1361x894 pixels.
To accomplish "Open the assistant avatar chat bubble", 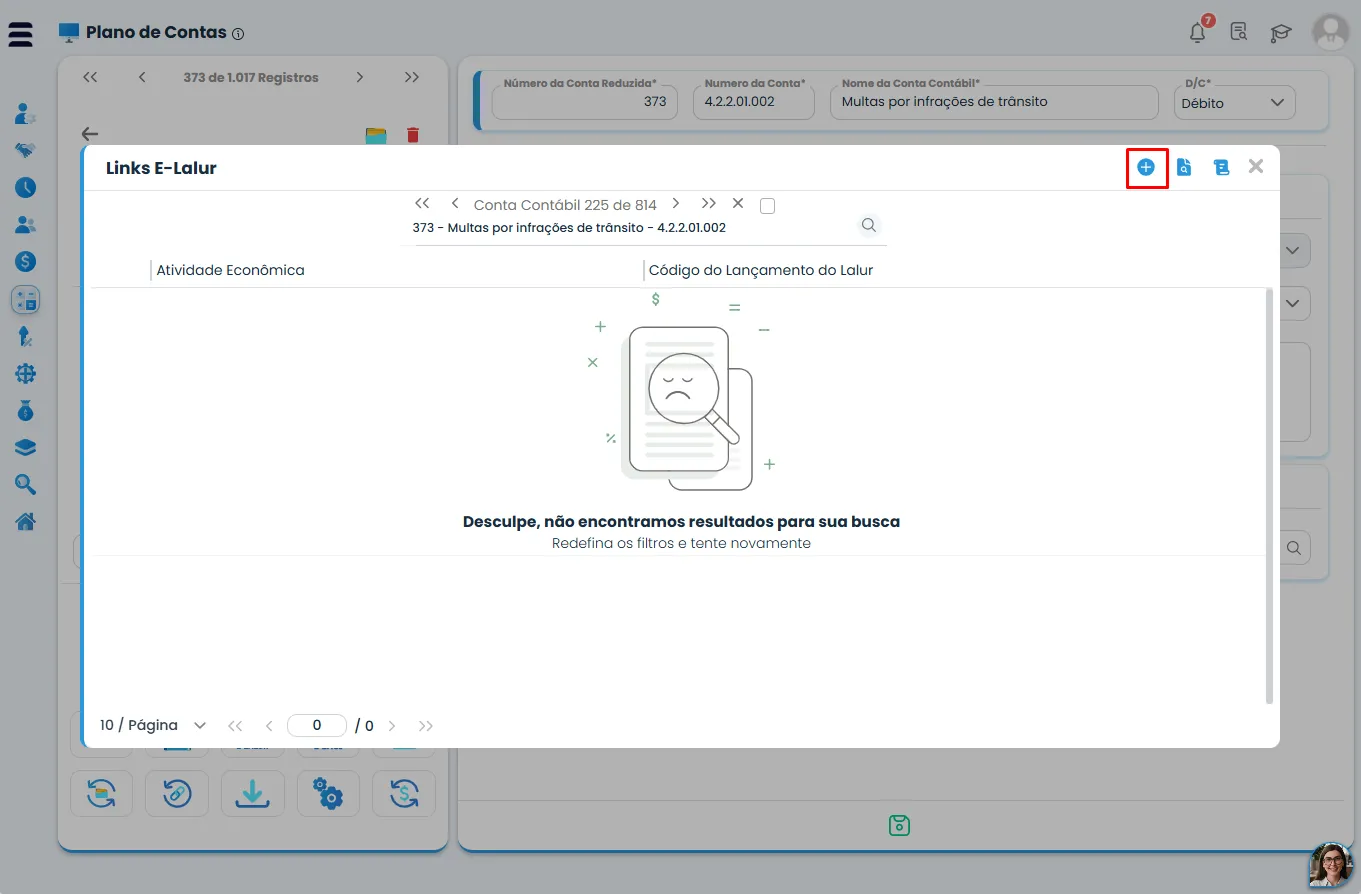I will (x=1332, y=866).
